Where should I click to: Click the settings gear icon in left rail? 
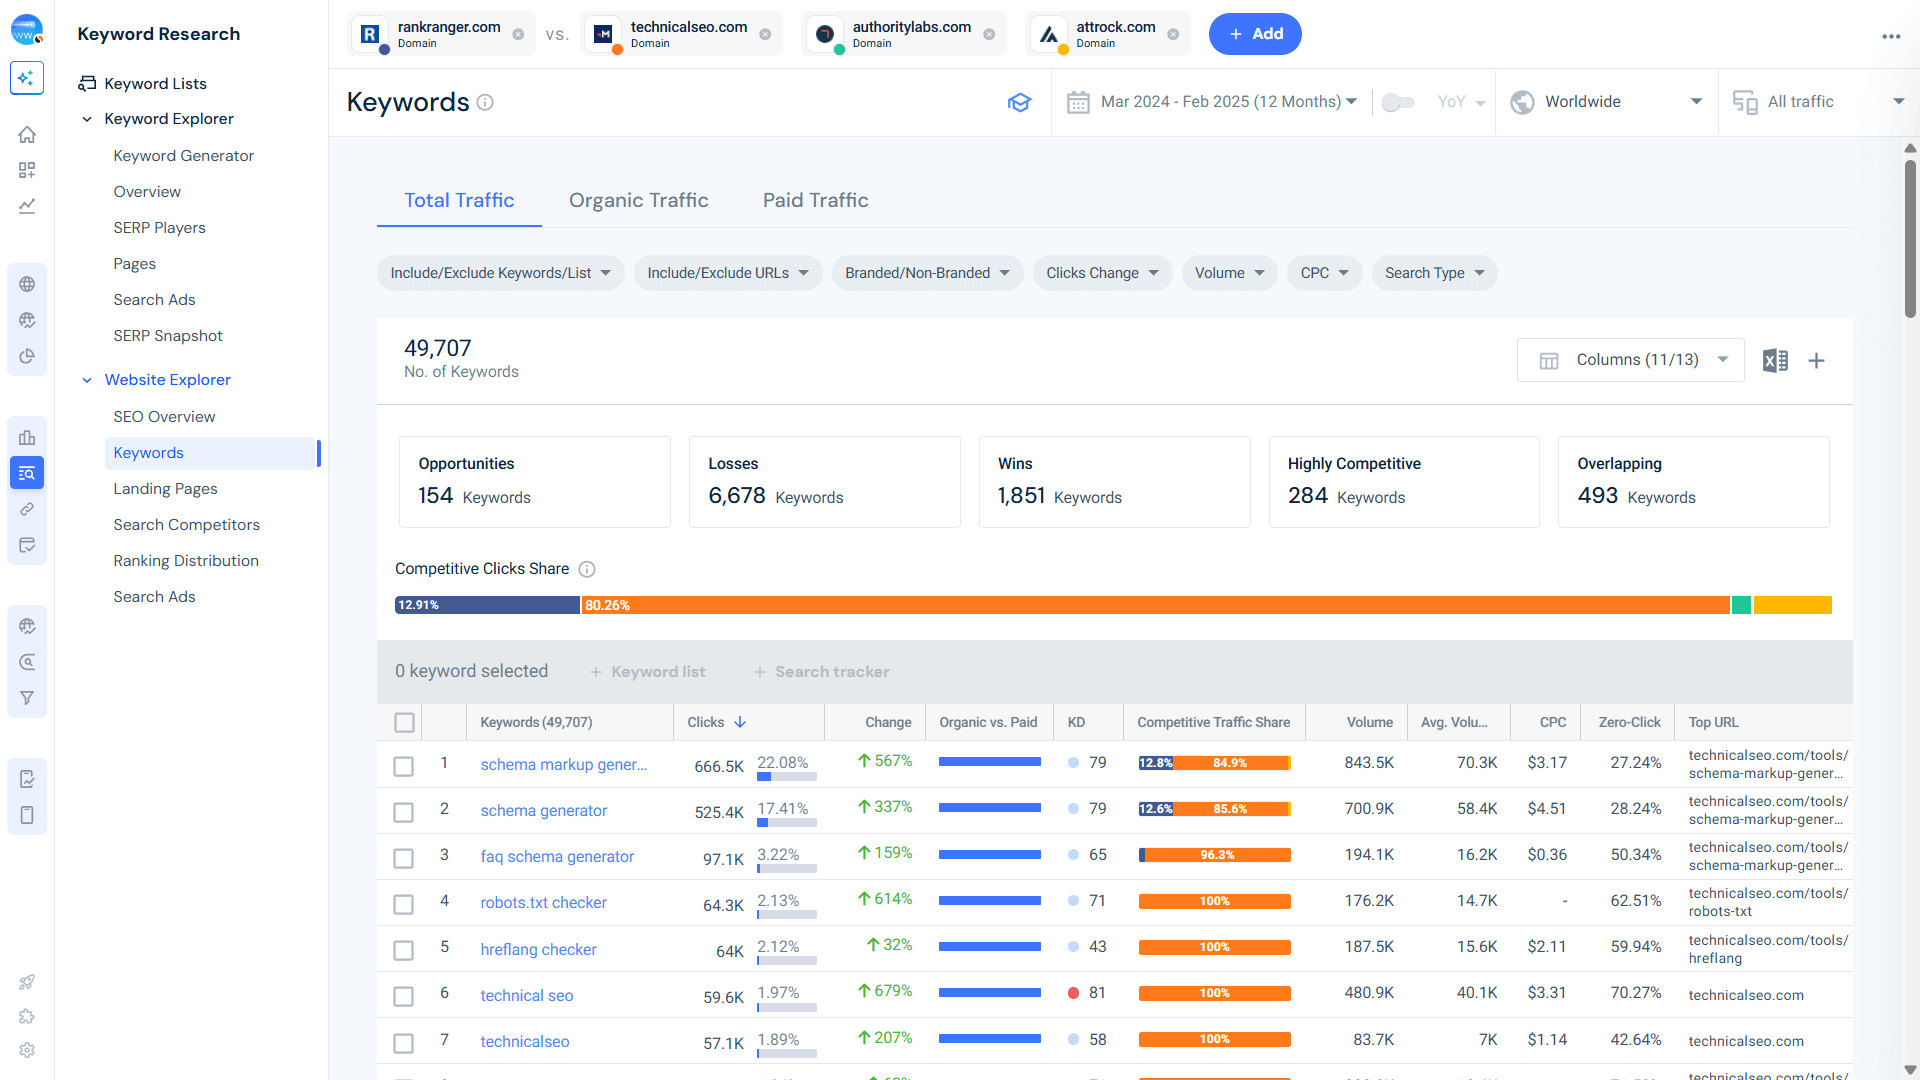point(27,1050)
